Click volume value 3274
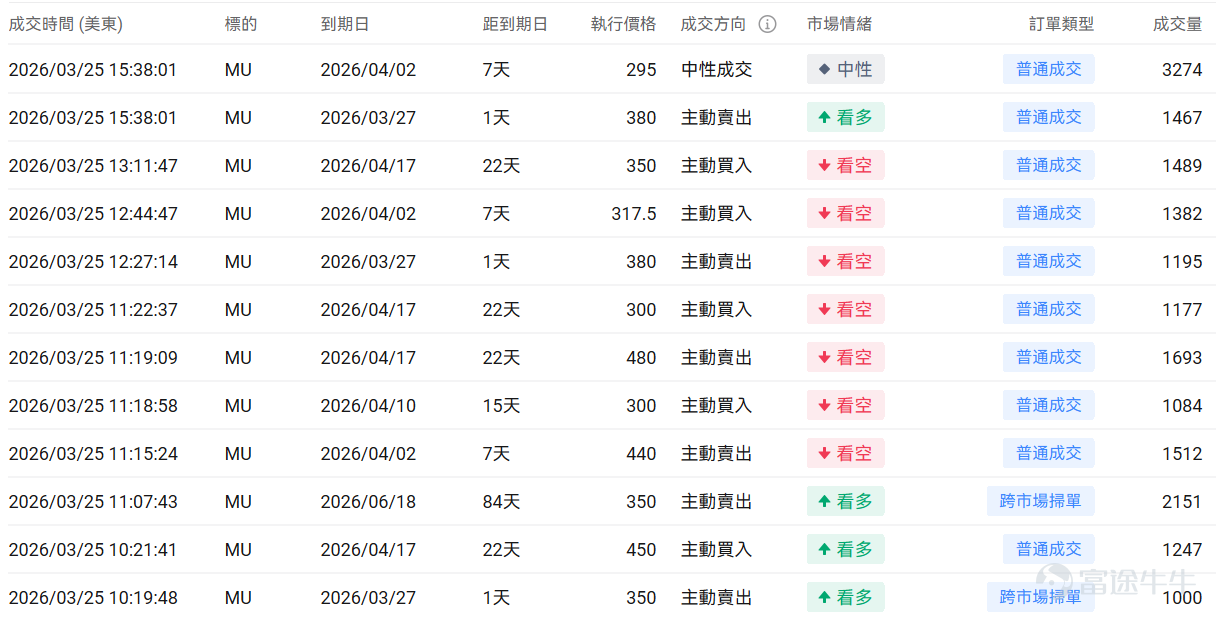Screen dimensions: 1216x618 pos(1182,70)
